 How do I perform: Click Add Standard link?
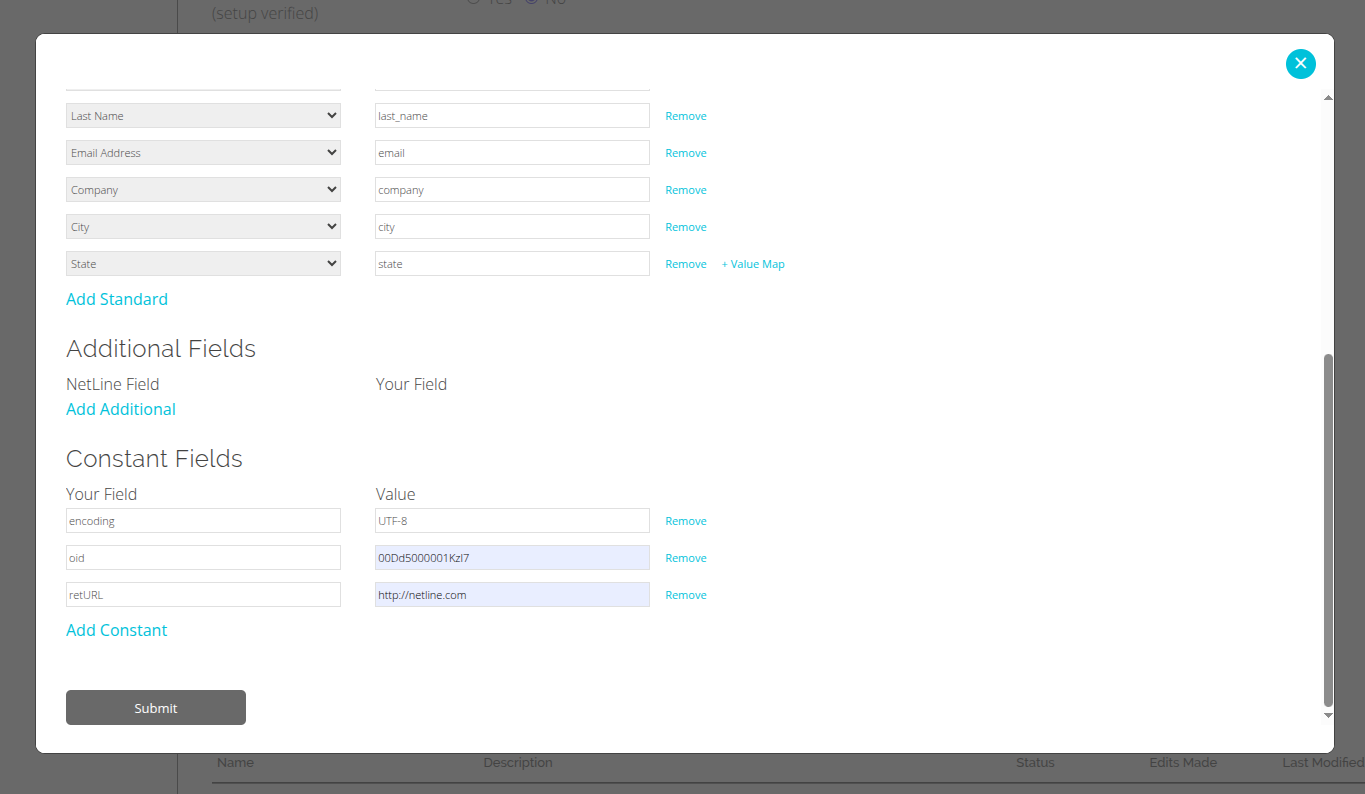tap(117, 299)
